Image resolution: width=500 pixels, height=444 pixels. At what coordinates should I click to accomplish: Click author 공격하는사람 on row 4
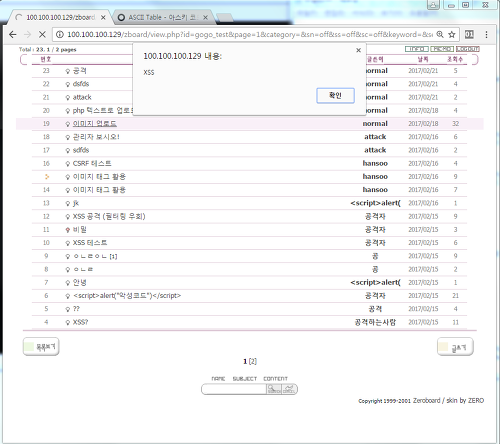click(375, 322)
